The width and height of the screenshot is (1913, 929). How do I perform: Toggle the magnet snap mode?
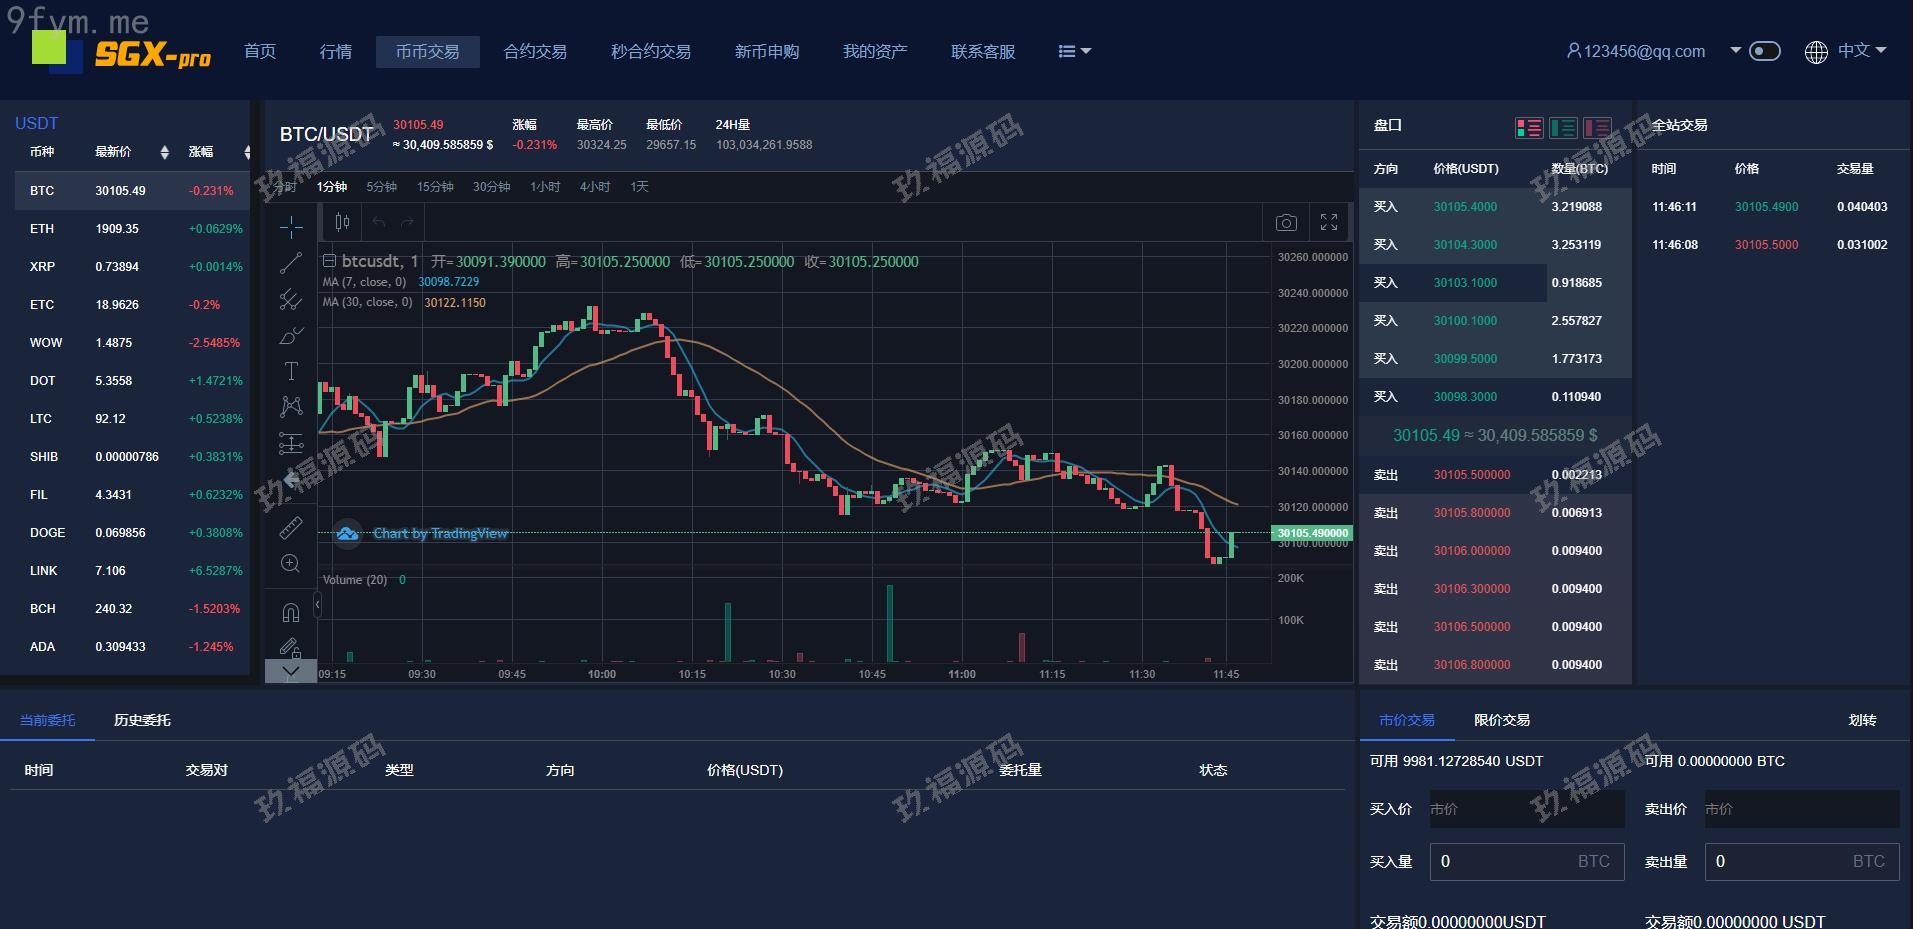click(x=291, y=612)
